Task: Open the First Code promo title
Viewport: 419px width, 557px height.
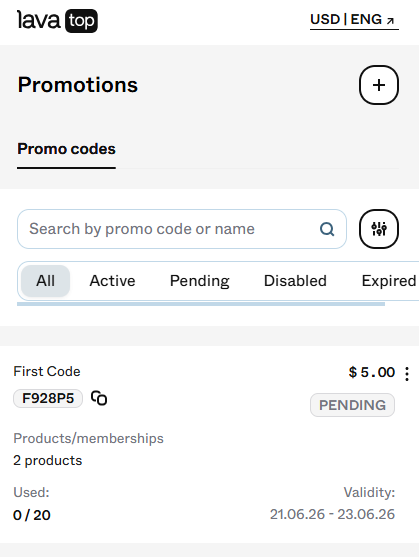Action: (47, 372)
